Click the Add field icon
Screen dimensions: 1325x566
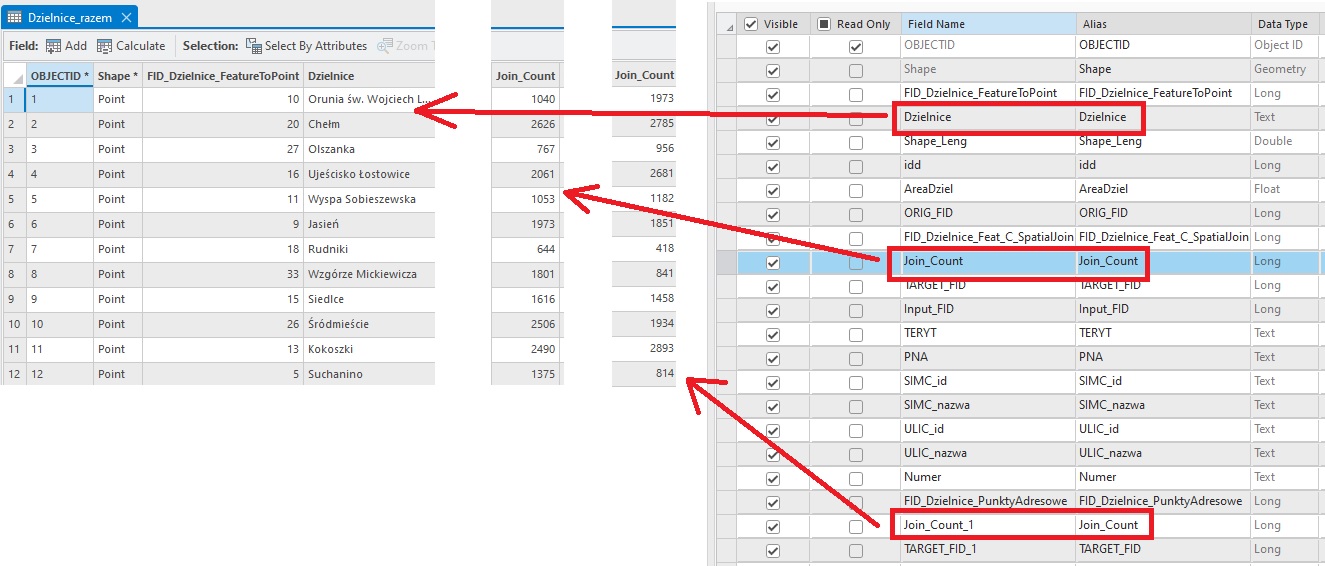53,46
